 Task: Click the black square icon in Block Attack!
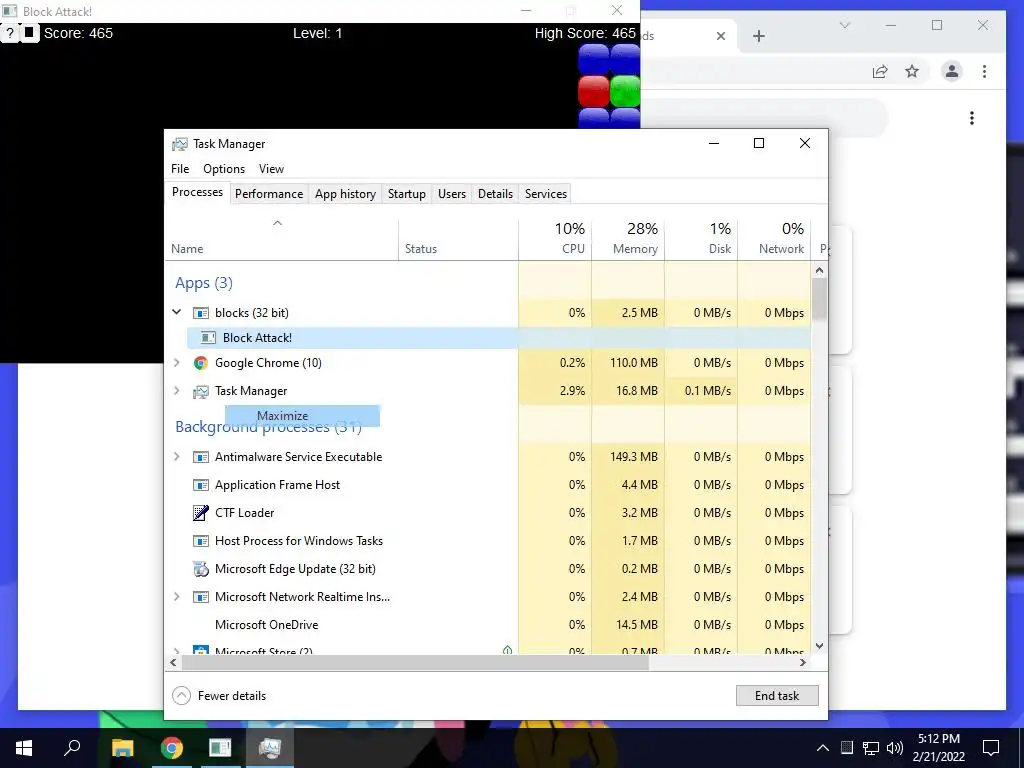(29, 33)
